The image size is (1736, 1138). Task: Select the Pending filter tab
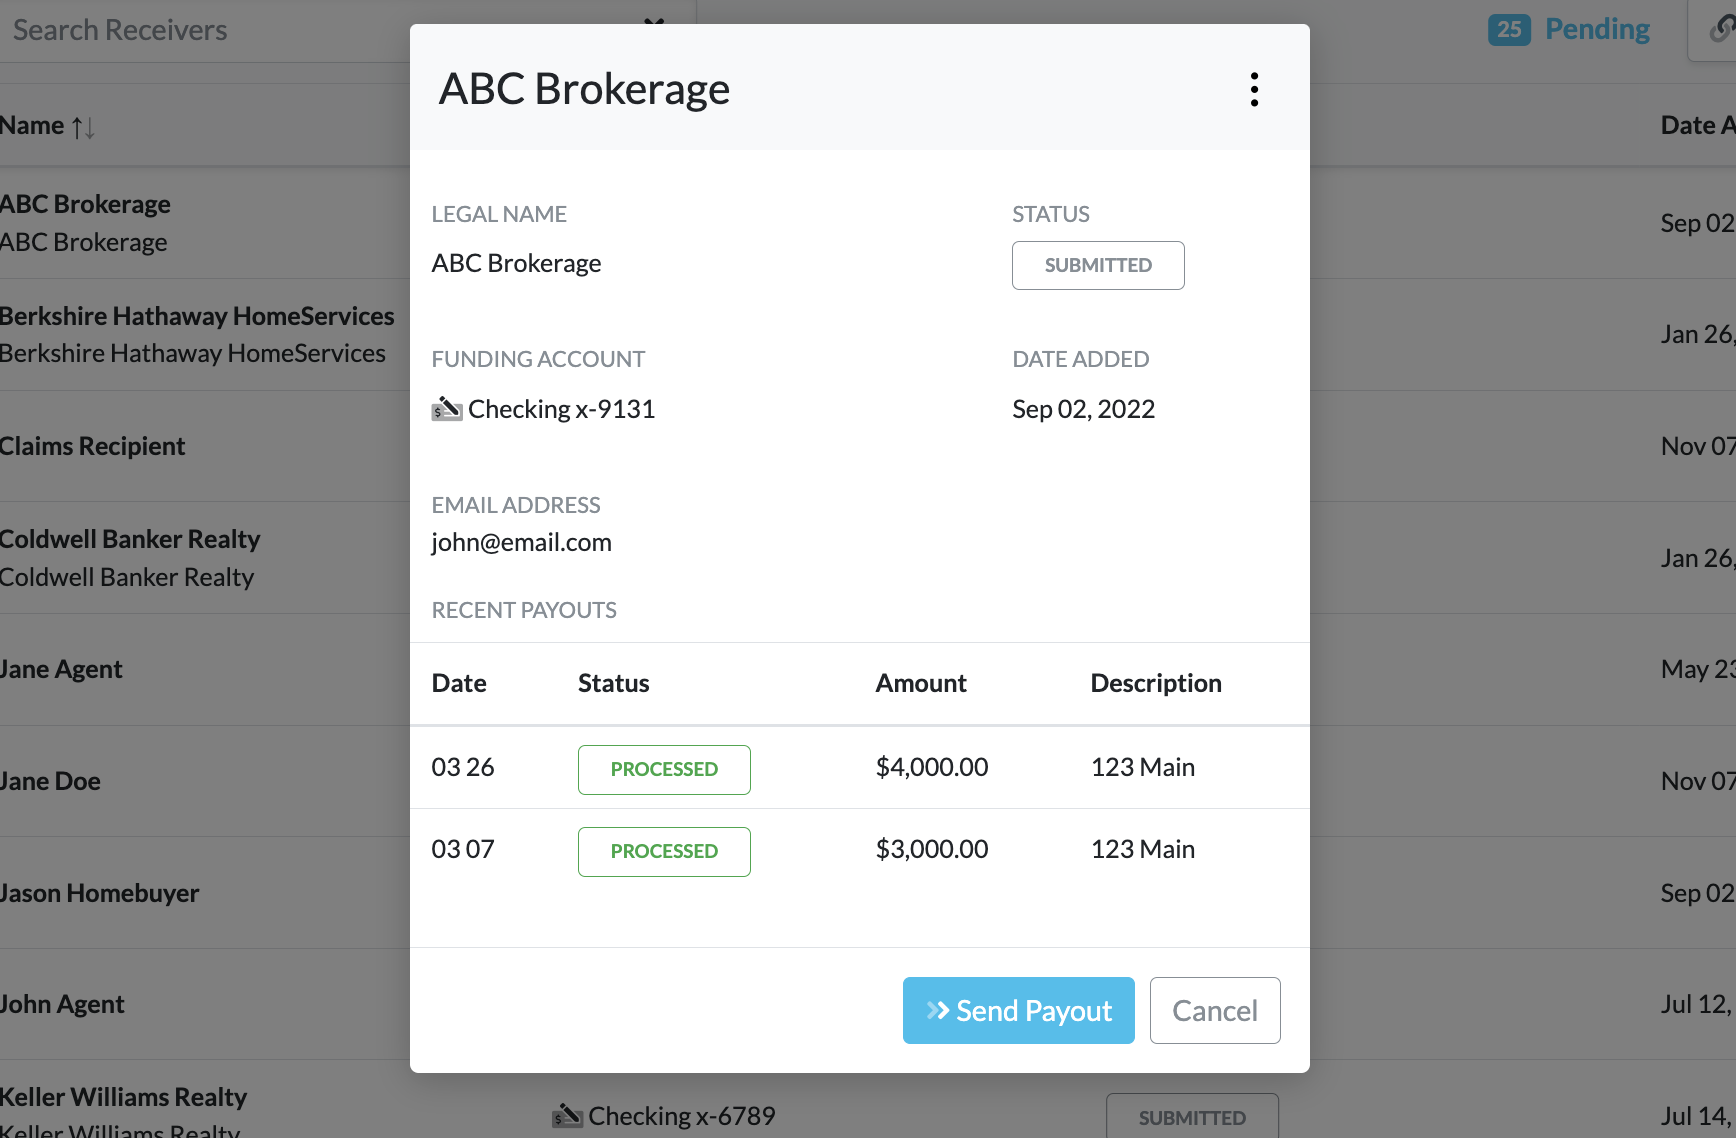(1598, 29)
